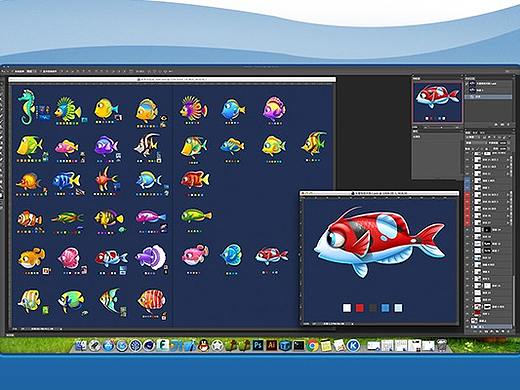Viewport: 520px width, 390px height.
Task: Launch Google Chrome from the Dock
Action: pyautogui.click(x=312, y=346)
